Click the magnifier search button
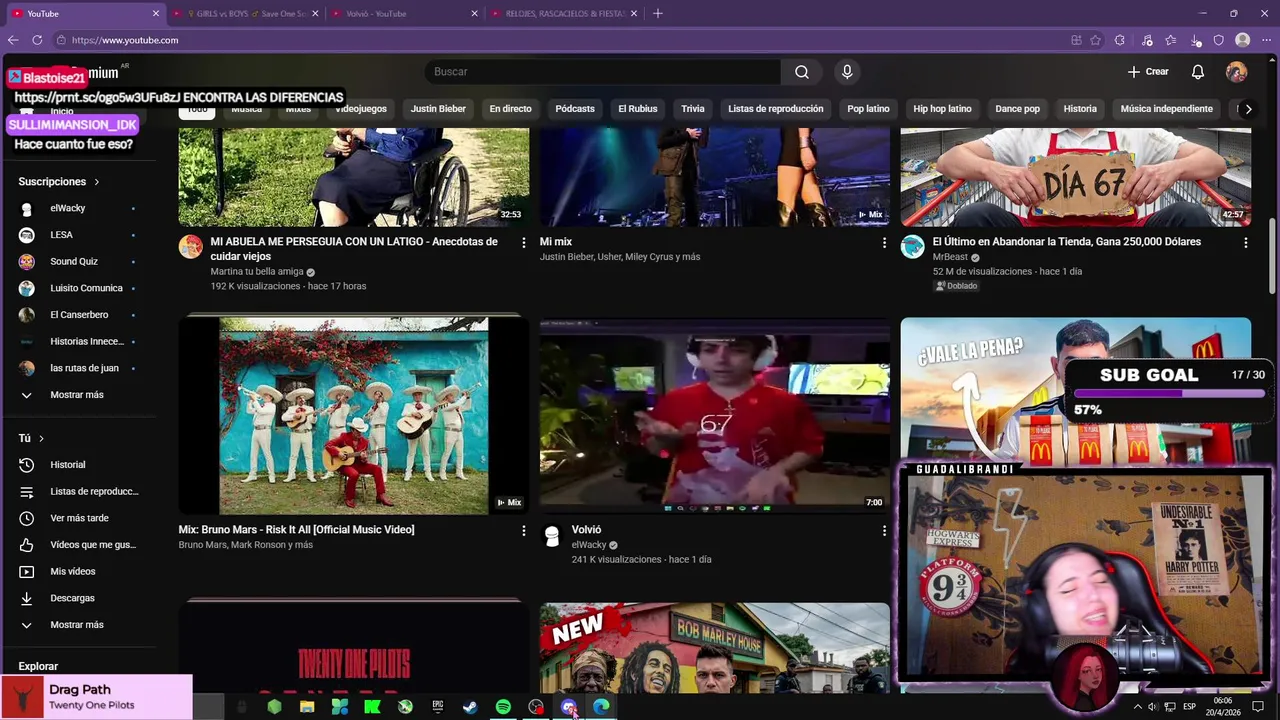The width and height of the screenshot is (1280, 720). (802, 72)
